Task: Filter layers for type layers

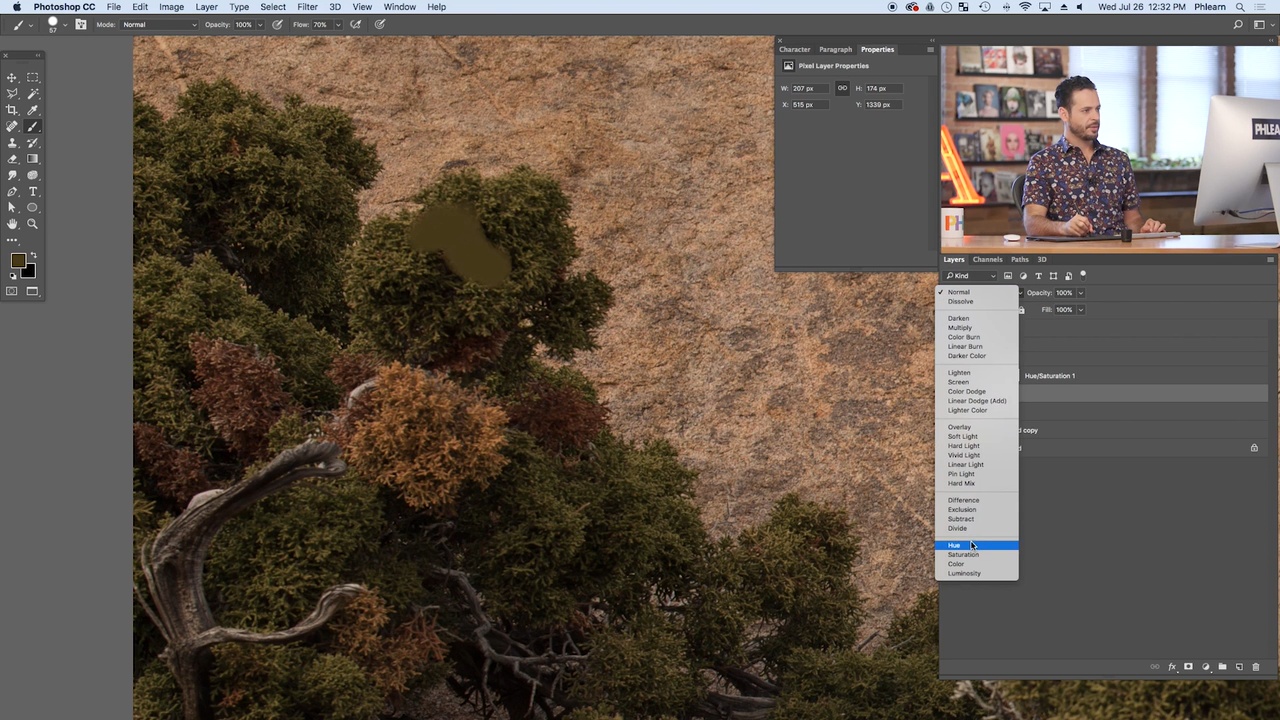Action: tap(1038, 276)
